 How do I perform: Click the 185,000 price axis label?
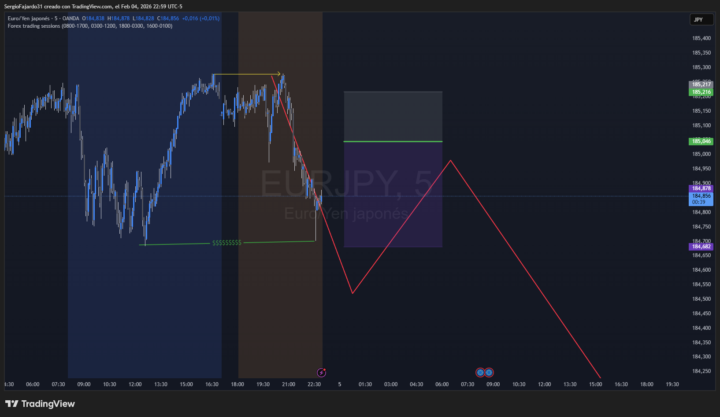coord(701,154)
